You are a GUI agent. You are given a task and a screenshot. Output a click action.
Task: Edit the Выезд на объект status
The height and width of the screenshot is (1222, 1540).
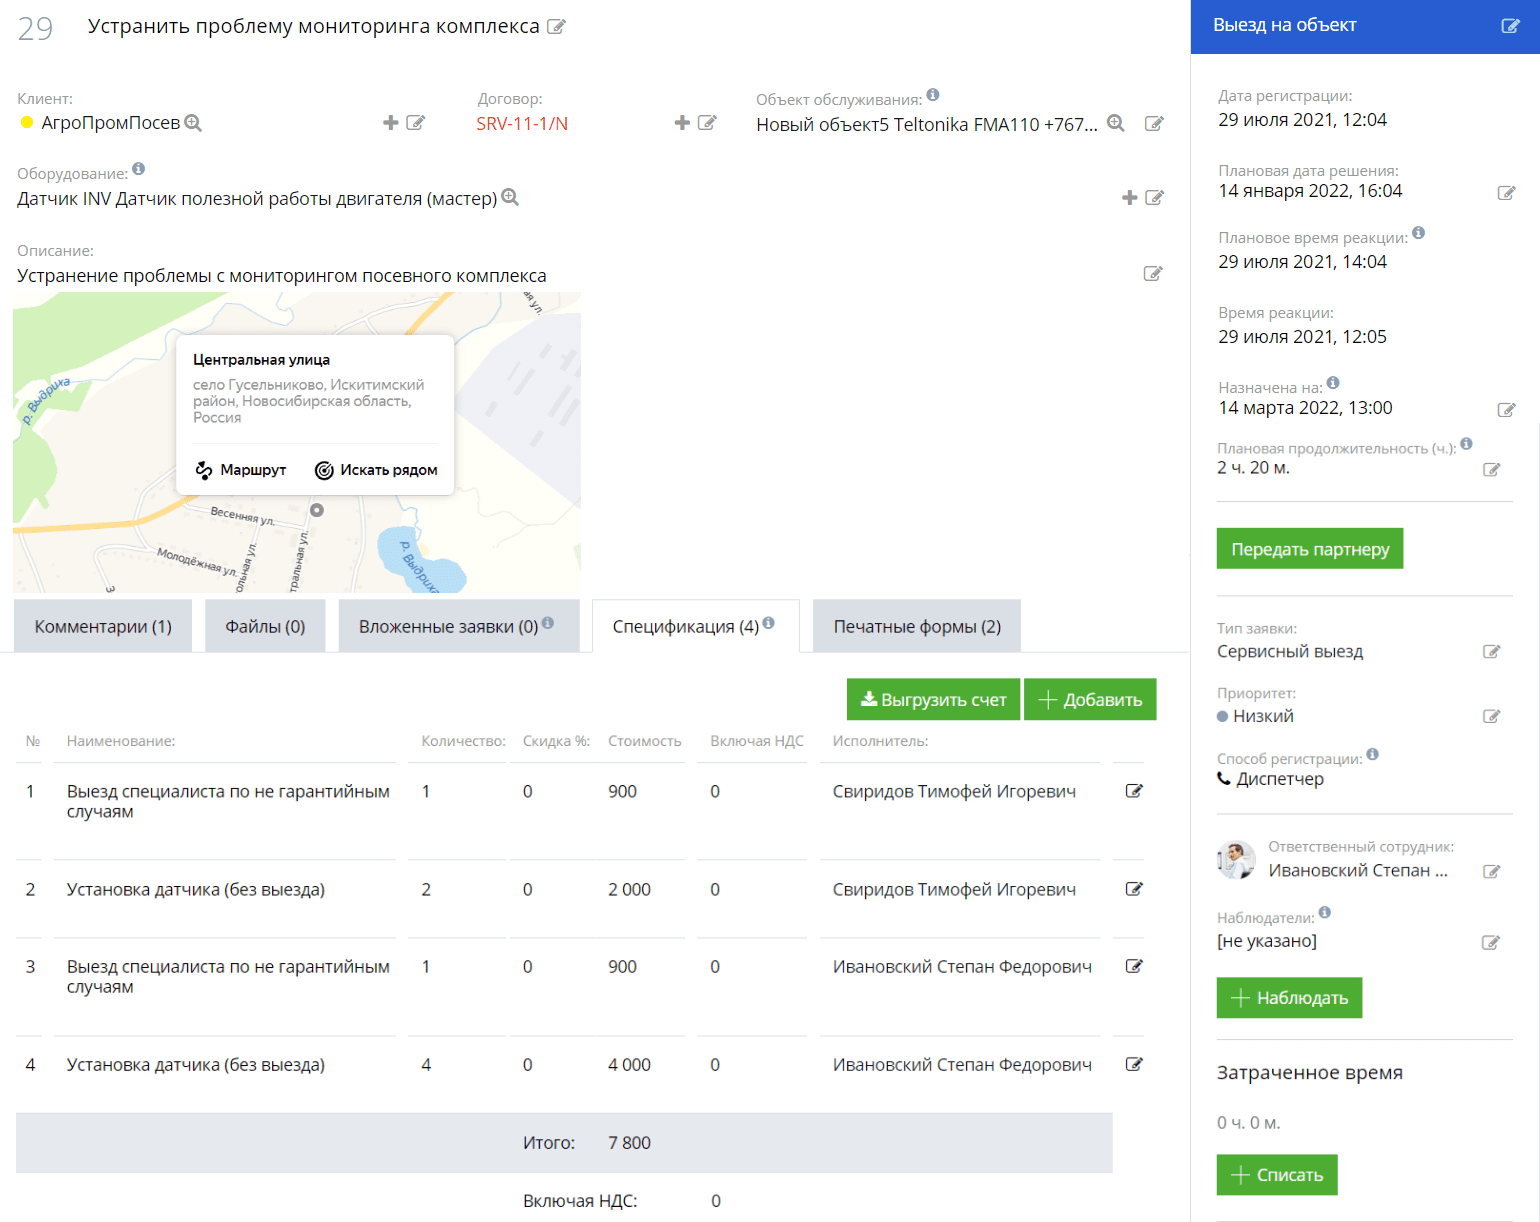1510,26
